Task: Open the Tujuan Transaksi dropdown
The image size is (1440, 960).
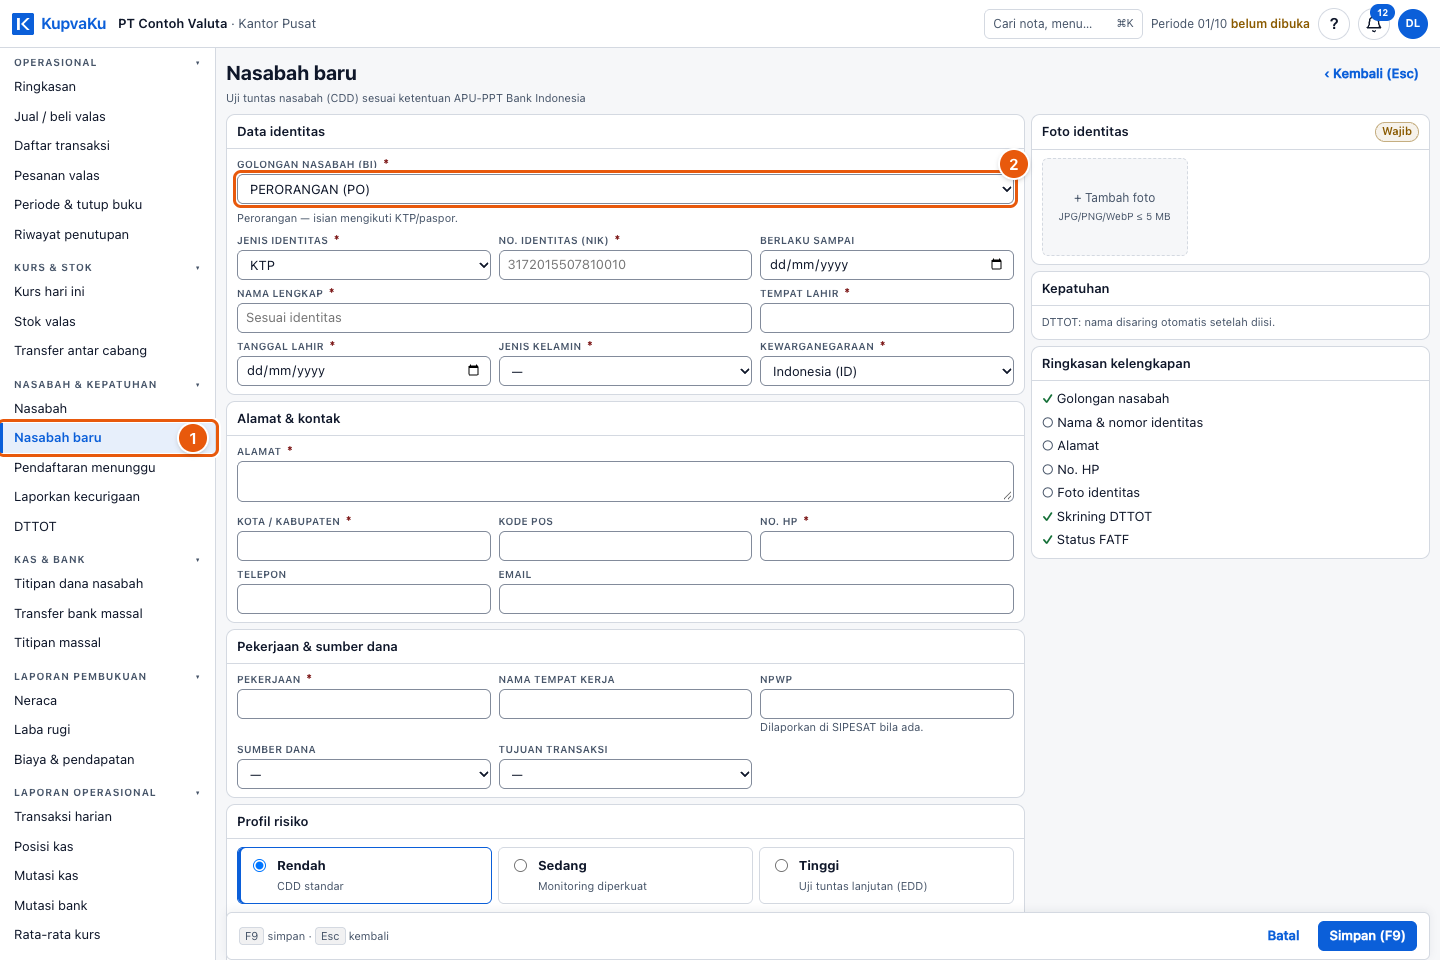Action: pyautogui.click(x=625, y=774)
